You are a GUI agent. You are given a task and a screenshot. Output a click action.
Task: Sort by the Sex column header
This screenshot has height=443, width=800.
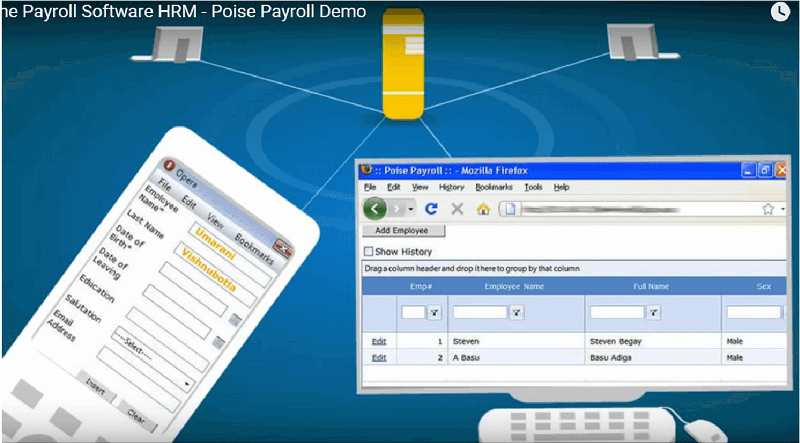[764, 287]
